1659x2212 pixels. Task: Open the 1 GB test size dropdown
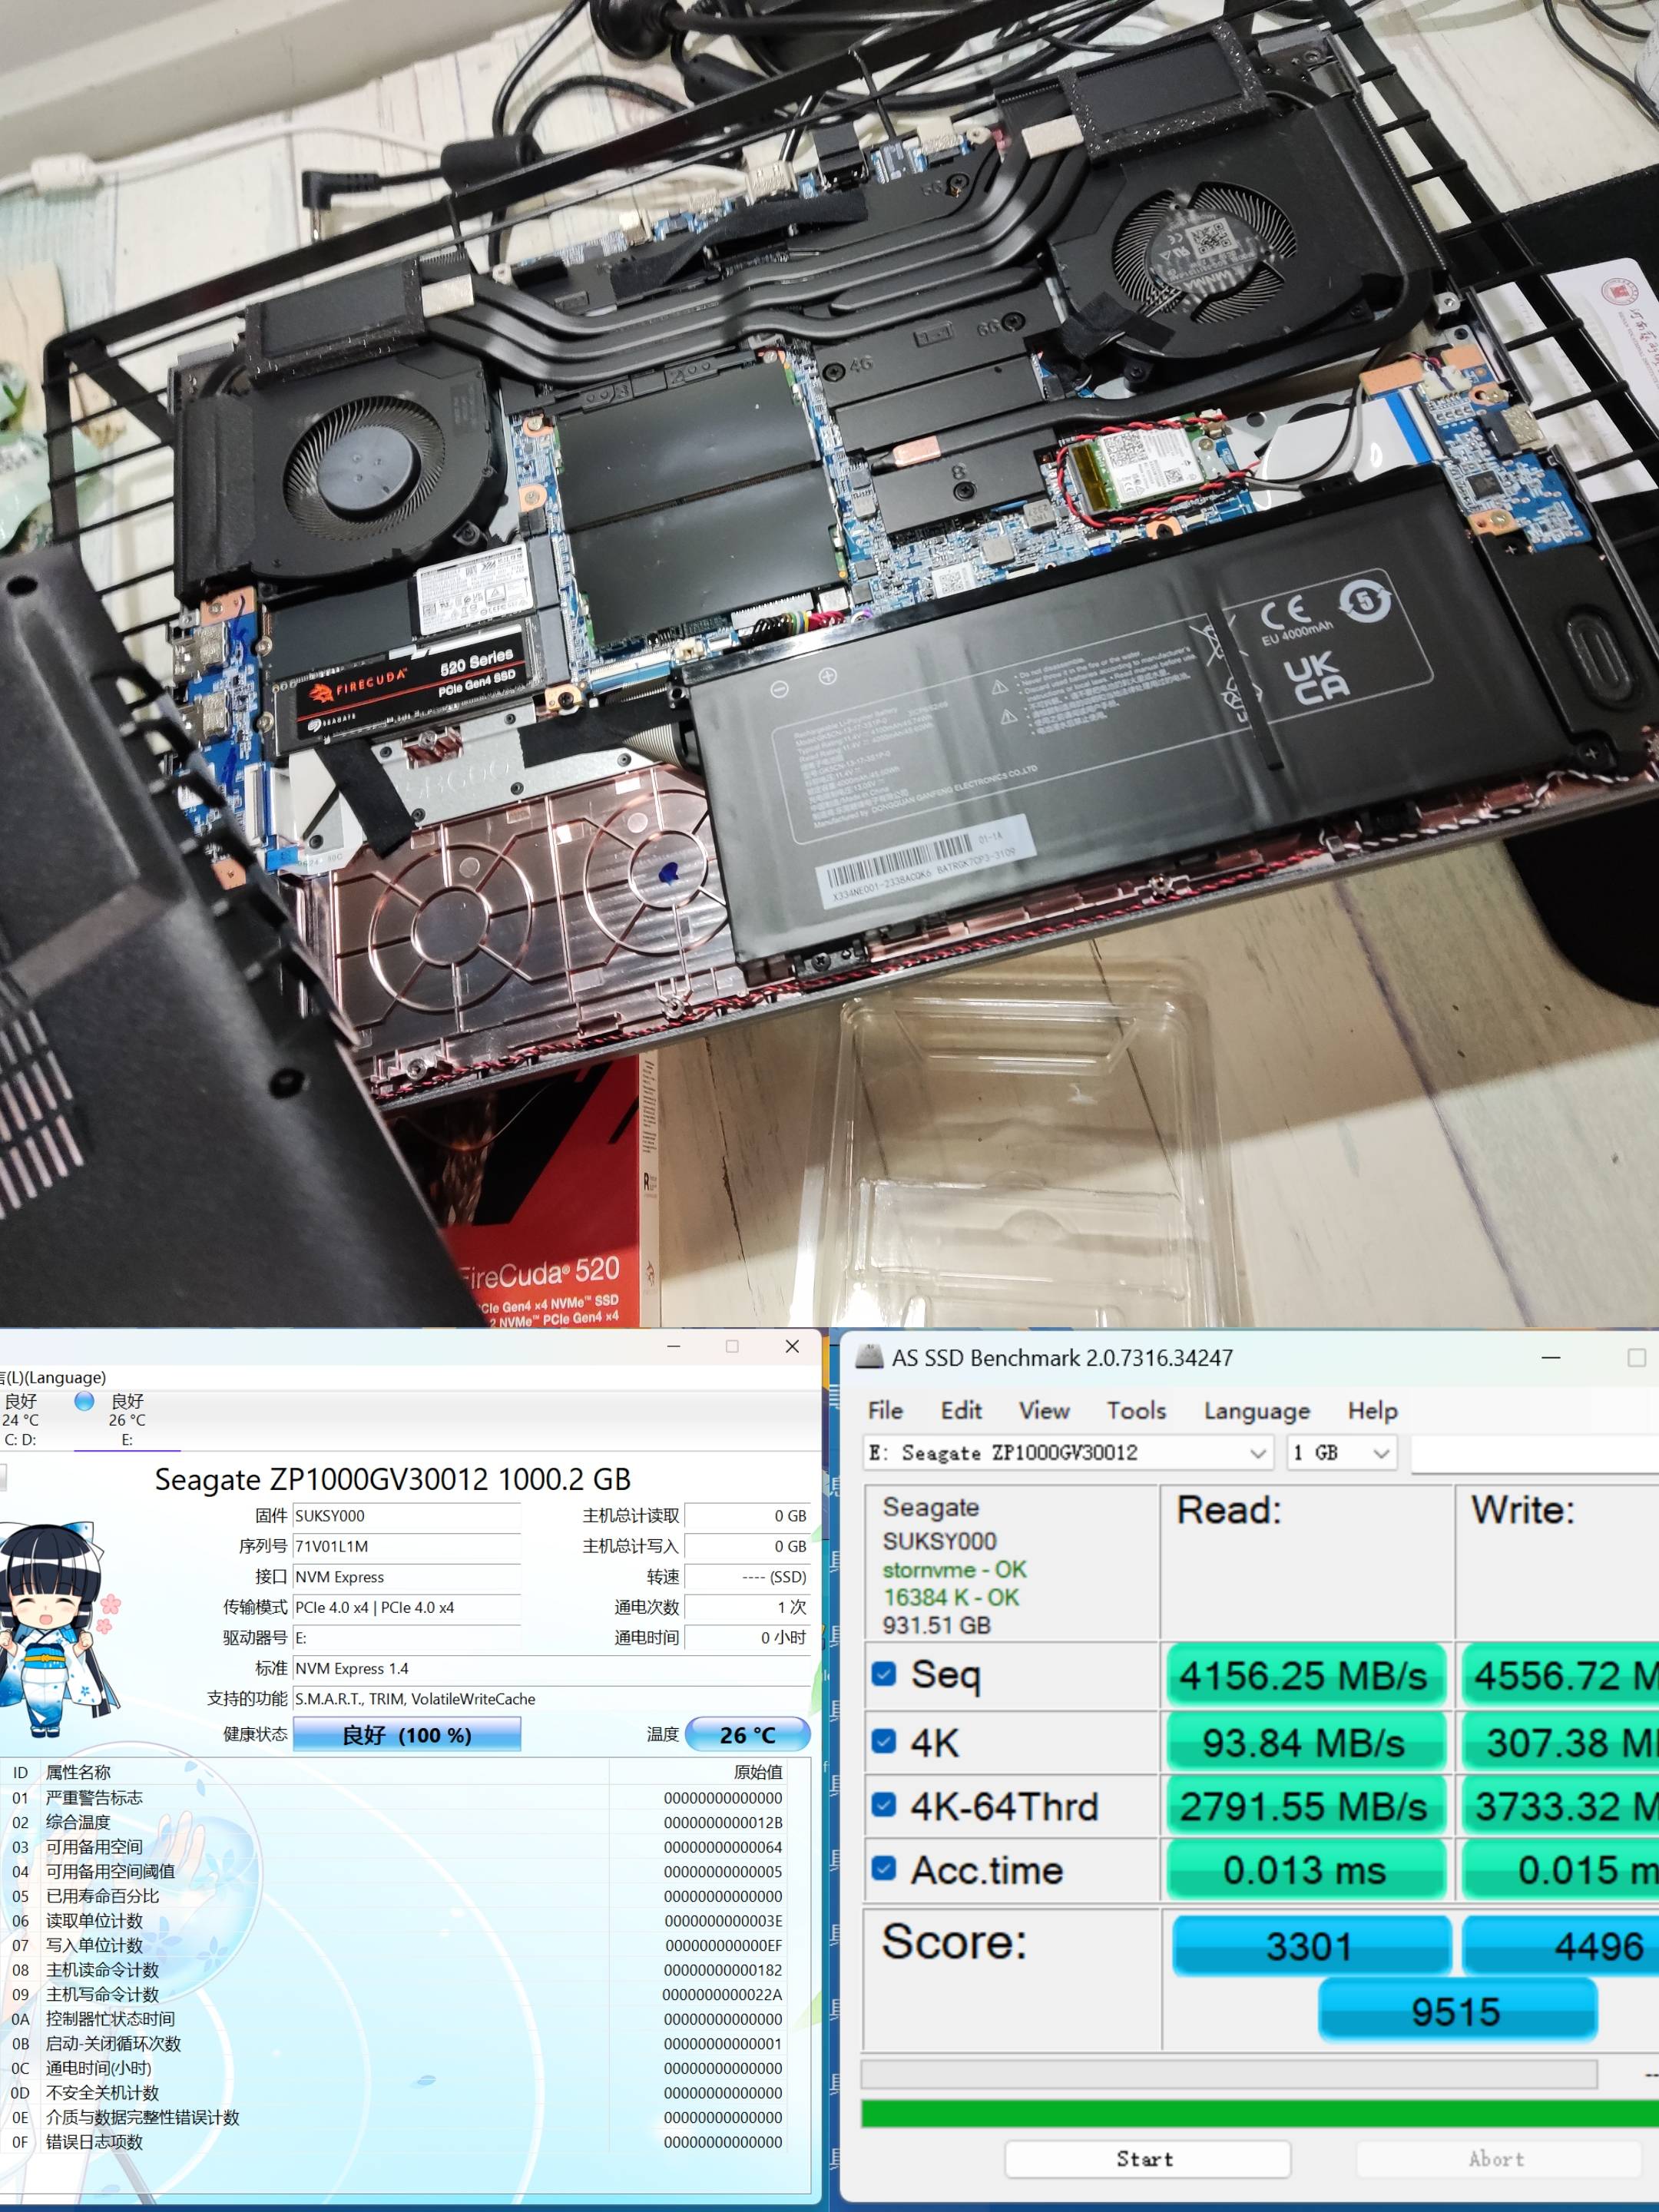click(1341, 1453)
